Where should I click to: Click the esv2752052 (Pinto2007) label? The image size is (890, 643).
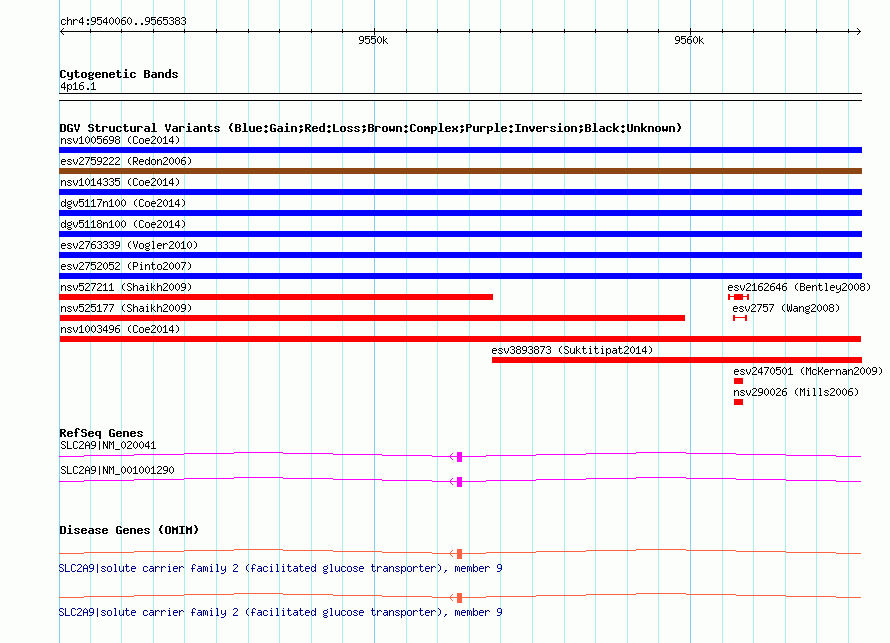(126, 266)
